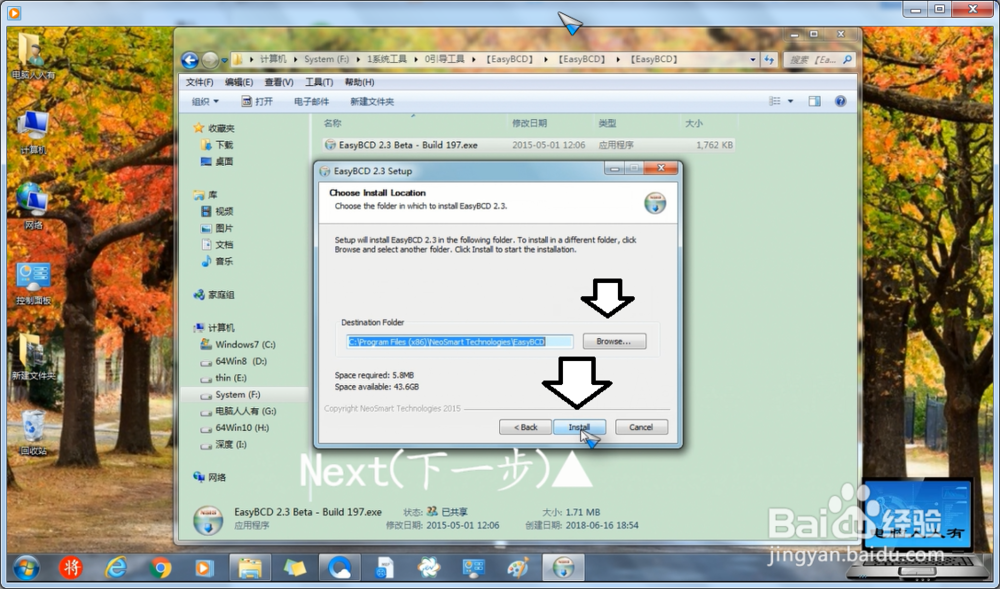The height and width of the screenshot is (589, 1000).
Task: Click the Explorer help question icon
Action: pos(841,101)
